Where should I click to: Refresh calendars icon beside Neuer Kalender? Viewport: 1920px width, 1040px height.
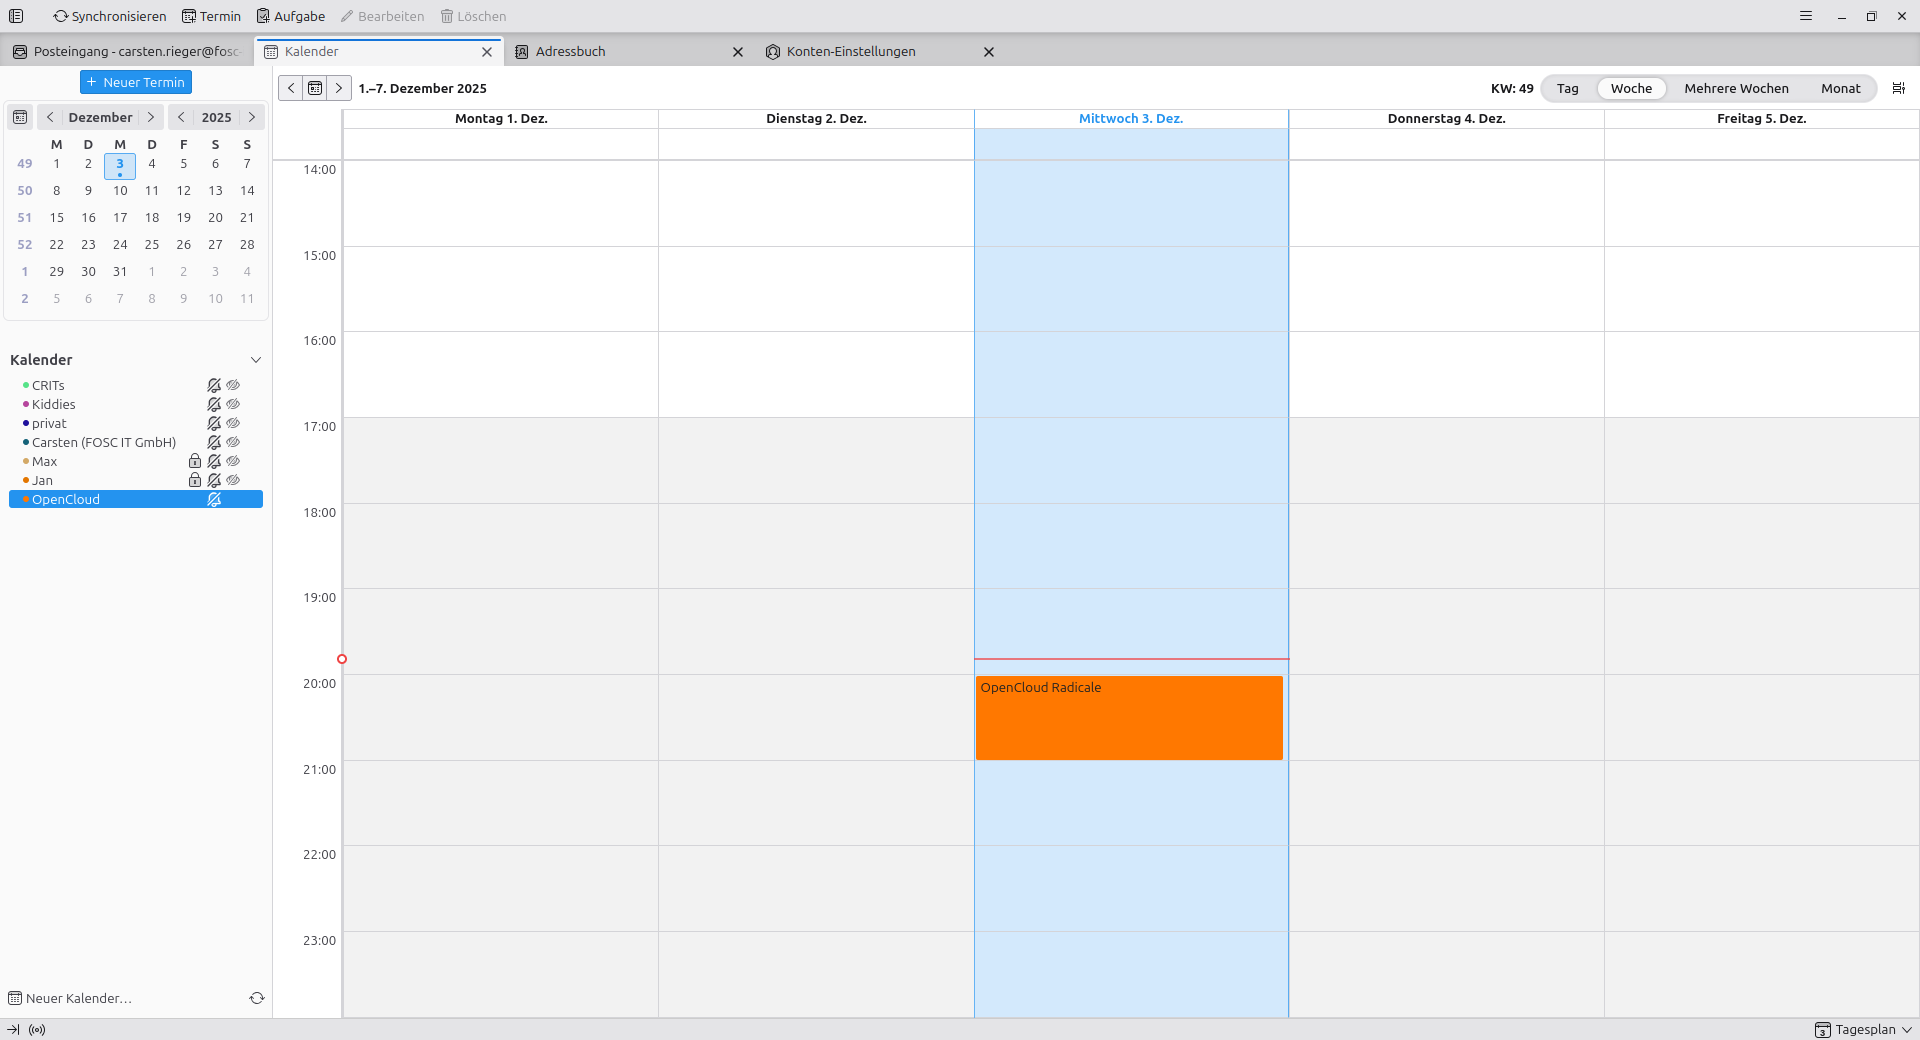click(257, 998)
